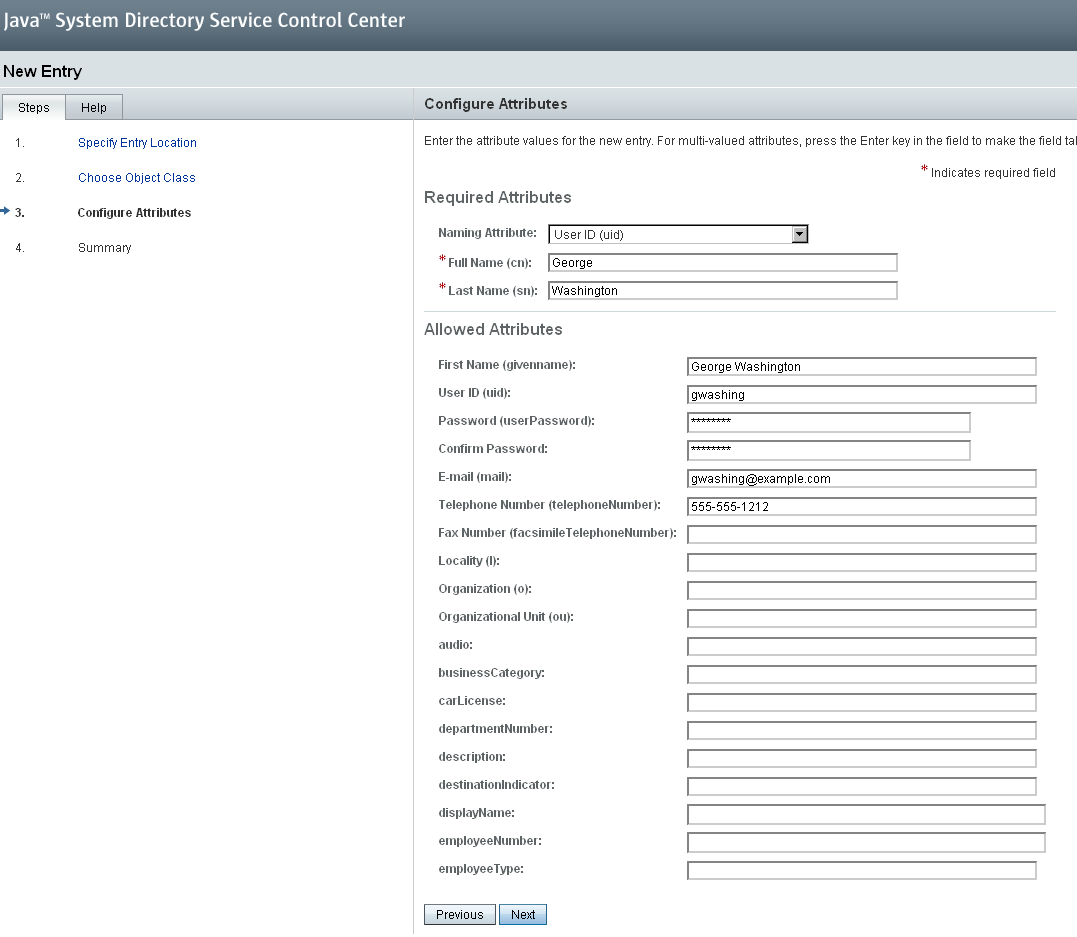Click the Fax Number field
This screenshot has width=1077, height=937.
click(861, 534)
